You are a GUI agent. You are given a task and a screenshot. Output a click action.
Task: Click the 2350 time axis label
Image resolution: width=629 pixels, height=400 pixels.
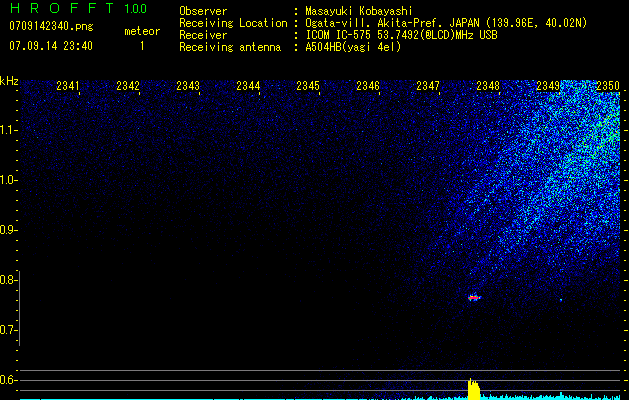coord(608,86)
